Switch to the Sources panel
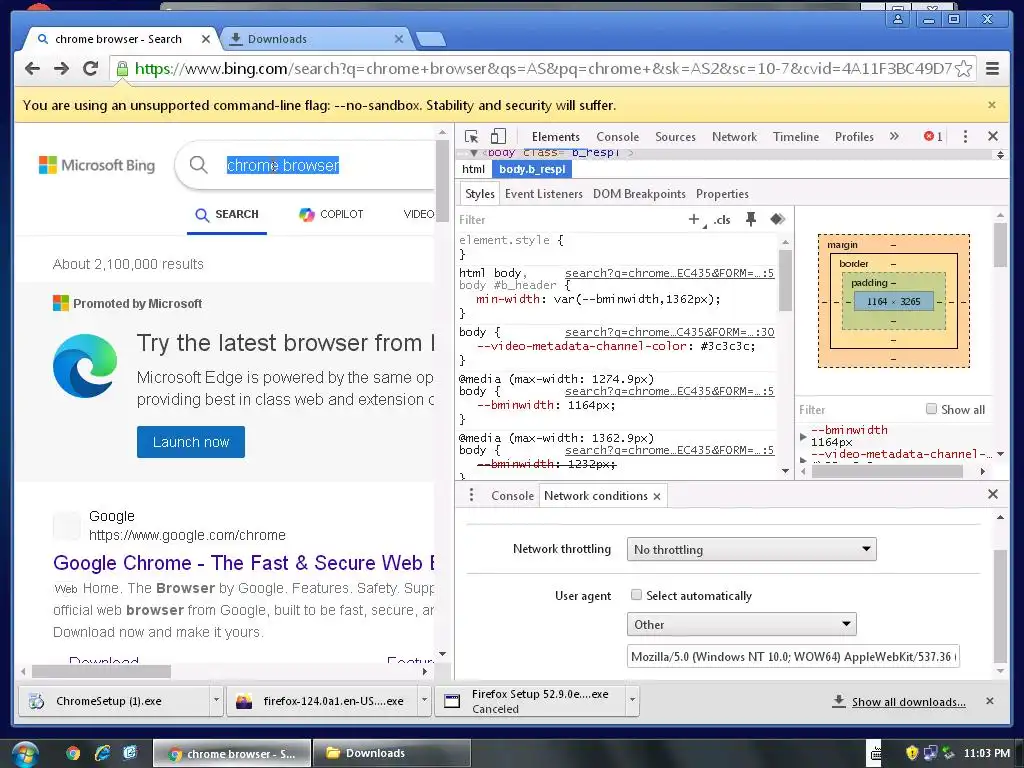Screen dimensions: 1024x768 tap(675, 136)
